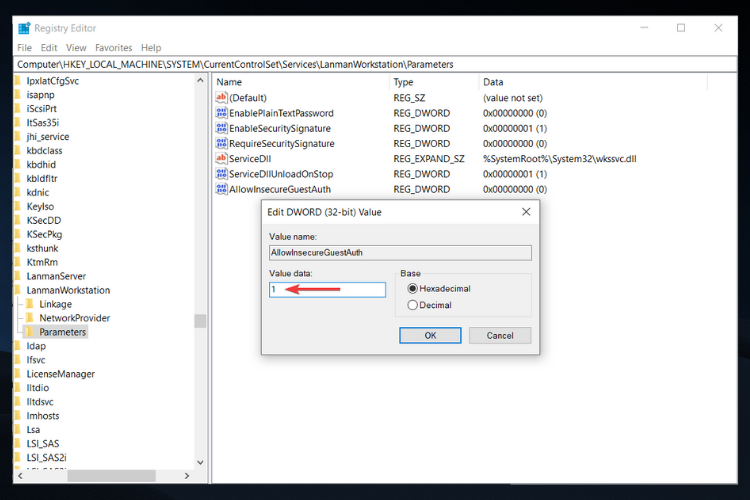
Task: Cancel the Edit DWORD dialog
Action: click(500, 335)
